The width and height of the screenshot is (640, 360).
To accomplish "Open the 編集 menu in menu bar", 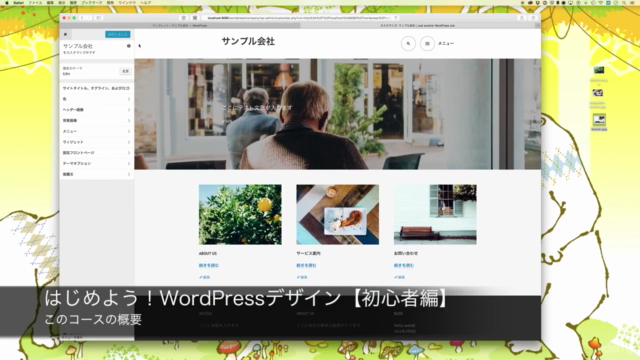I will 50,2.
